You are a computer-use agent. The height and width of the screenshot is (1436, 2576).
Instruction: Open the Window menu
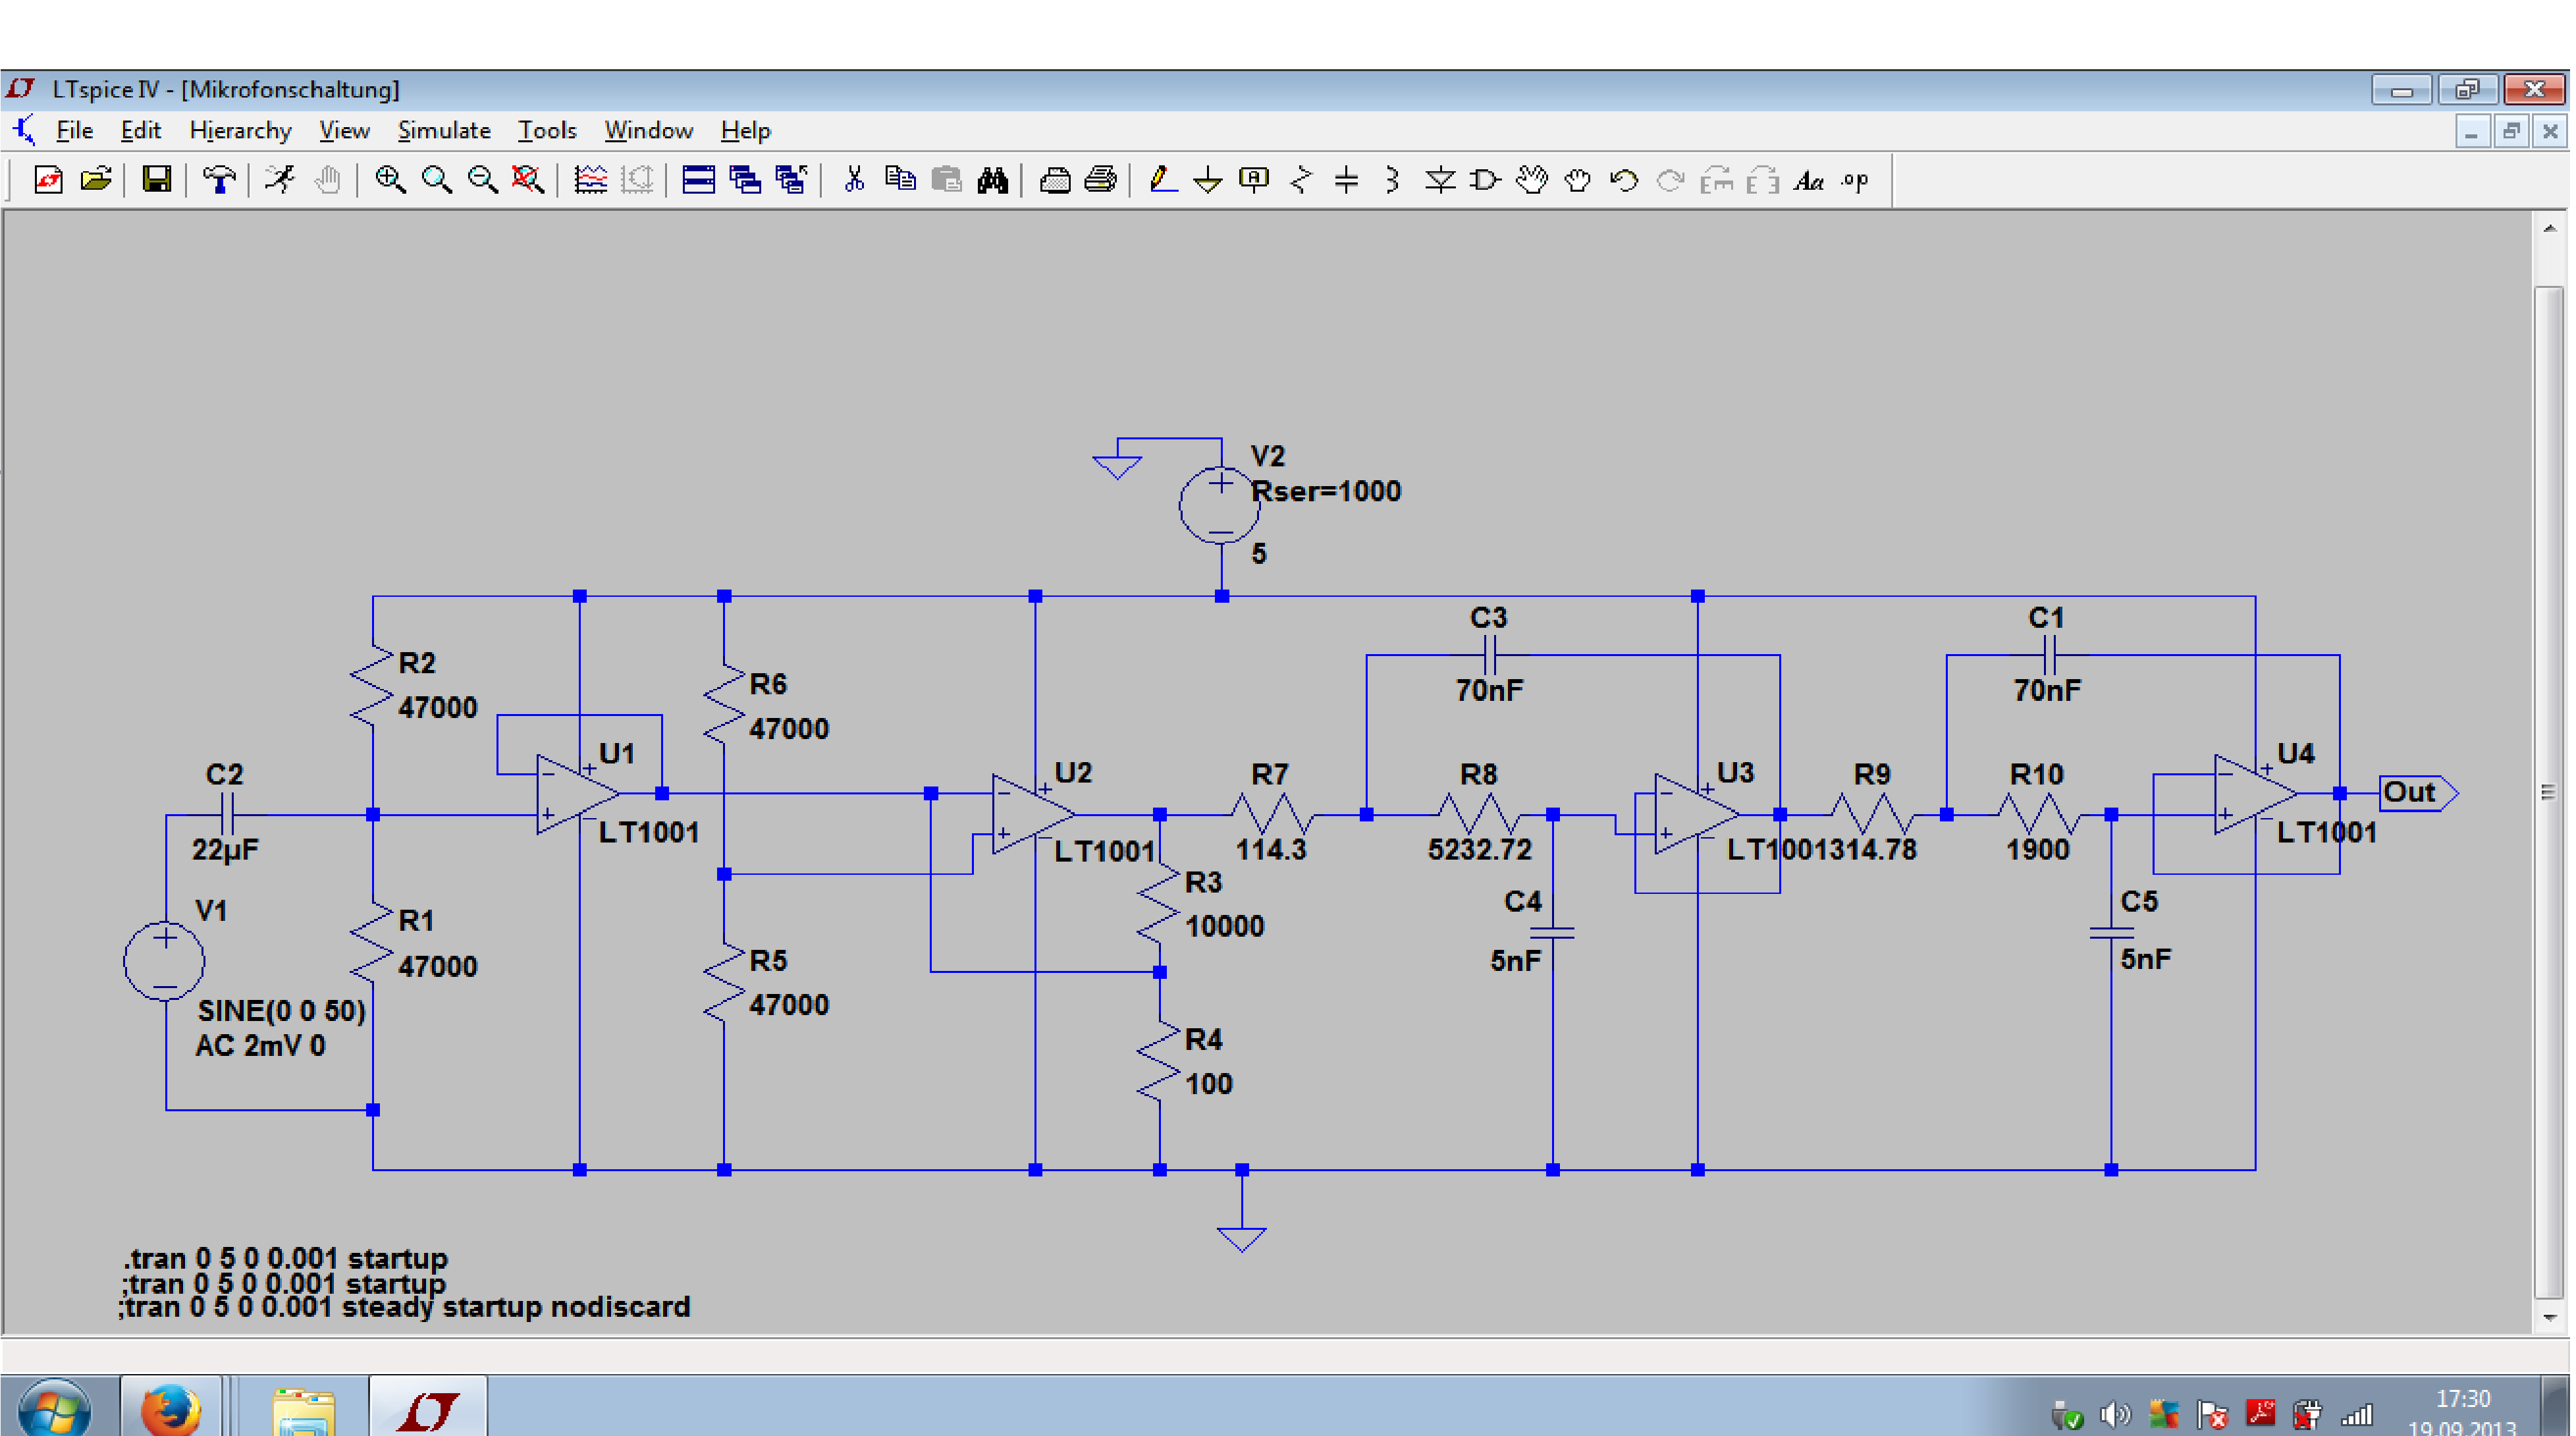pyautogui.click(x=648, y=130)
